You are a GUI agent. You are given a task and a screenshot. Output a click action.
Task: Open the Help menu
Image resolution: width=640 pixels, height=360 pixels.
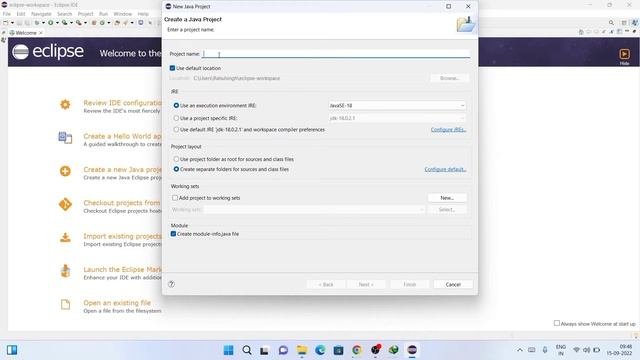click(x=143, y=14)
